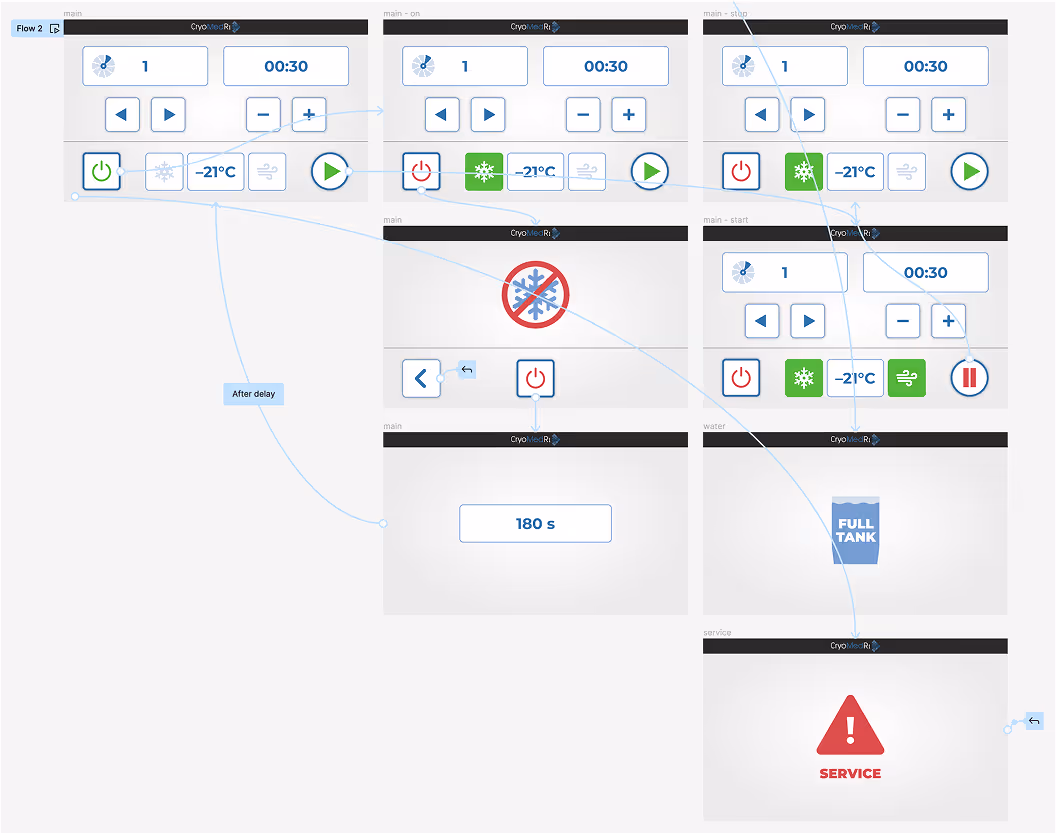The image size is (1056, 833).
Task: Select the 'water' frame title
Action: tap(714, 426)
